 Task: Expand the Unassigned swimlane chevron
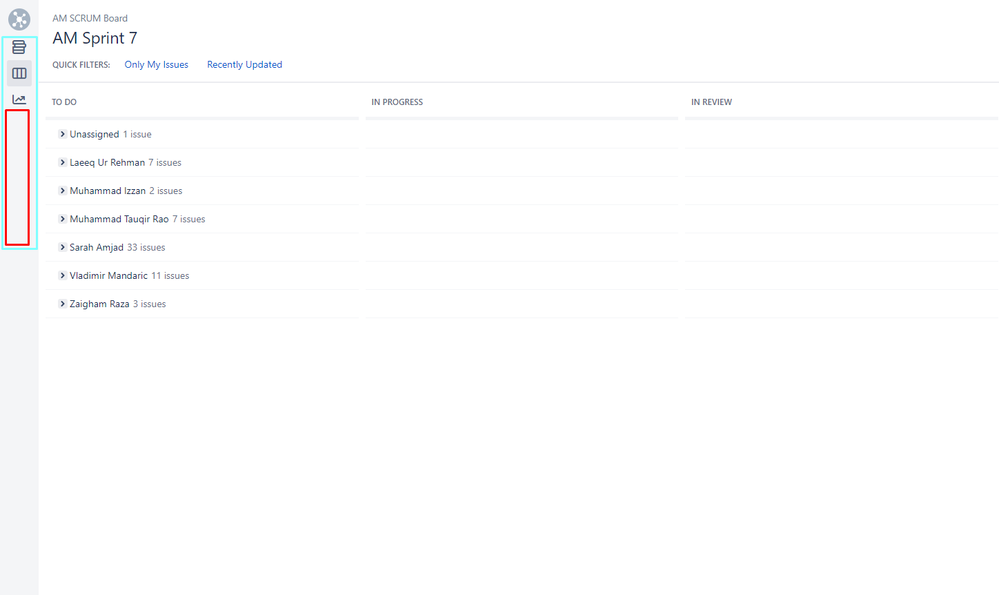tap(62, 134)
